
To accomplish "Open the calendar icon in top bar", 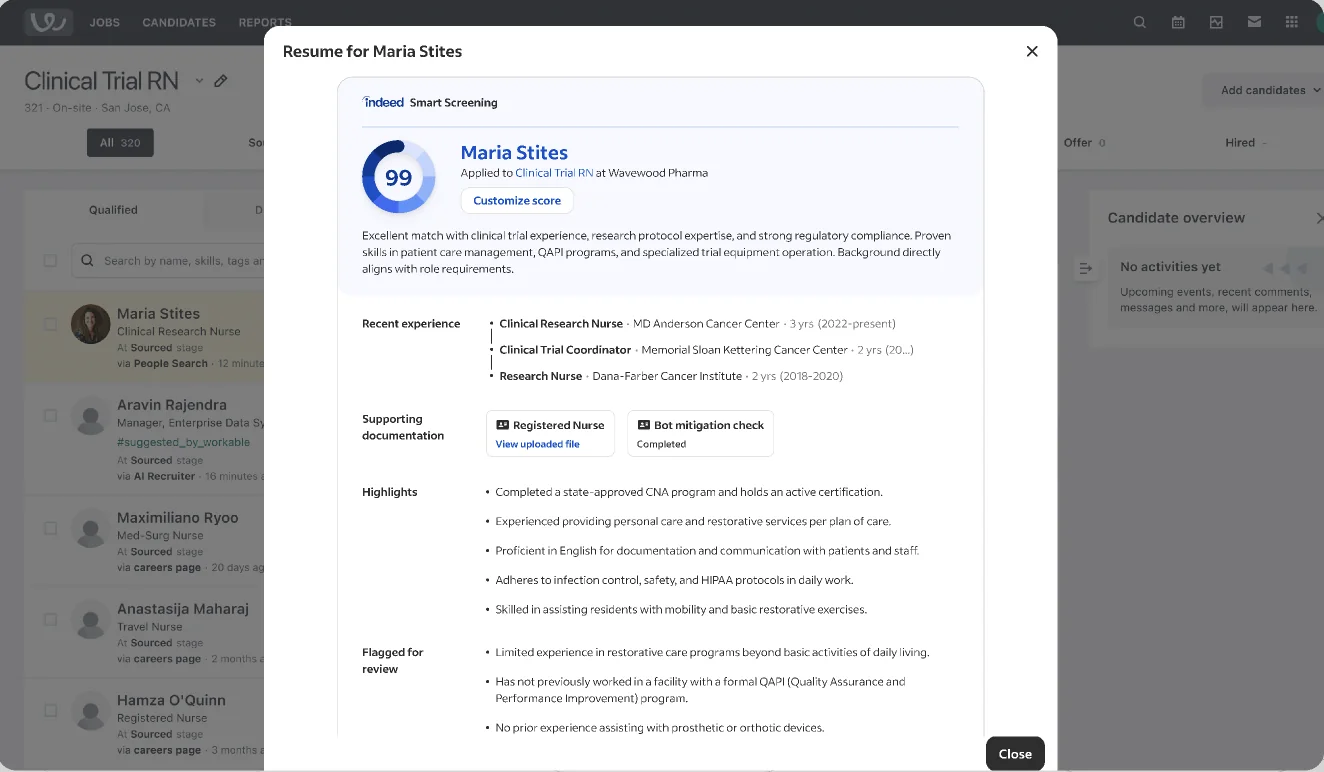I will pyautogui.click(x=1178, y=22).
